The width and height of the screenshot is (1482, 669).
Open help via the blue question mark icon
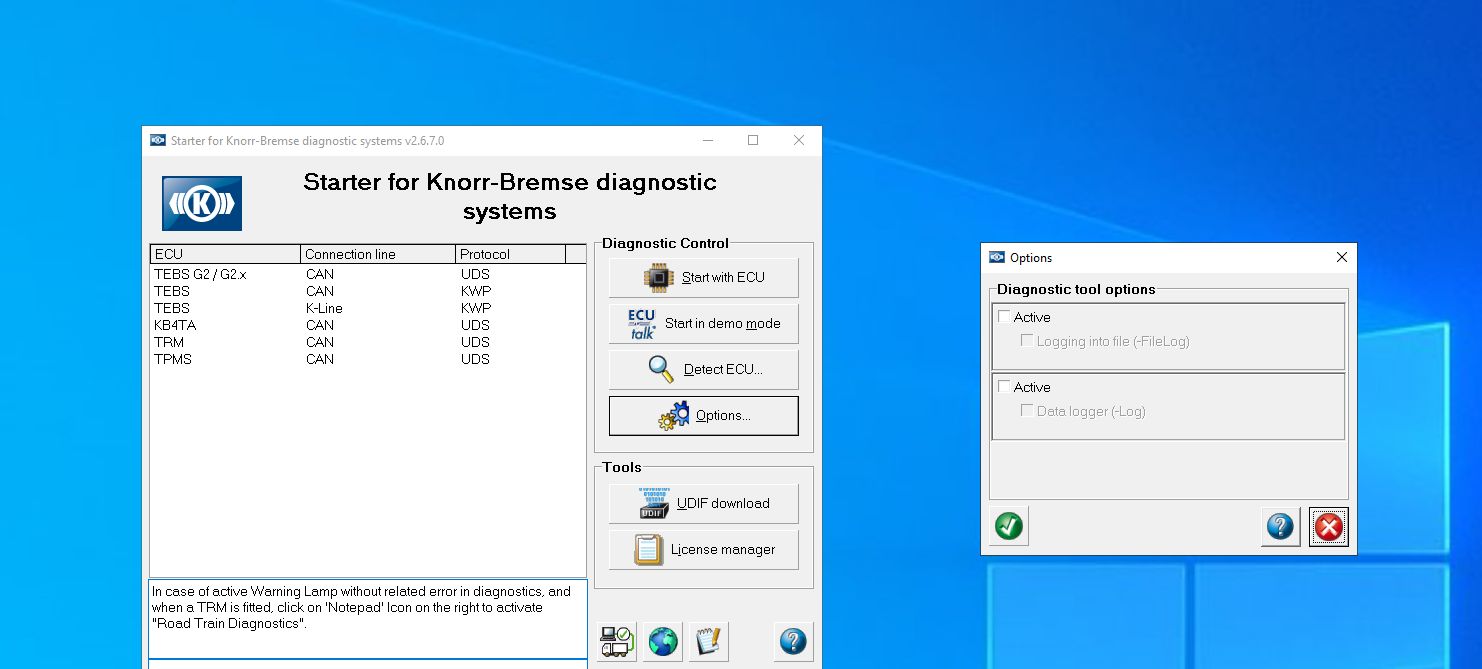tap(794, 641)
